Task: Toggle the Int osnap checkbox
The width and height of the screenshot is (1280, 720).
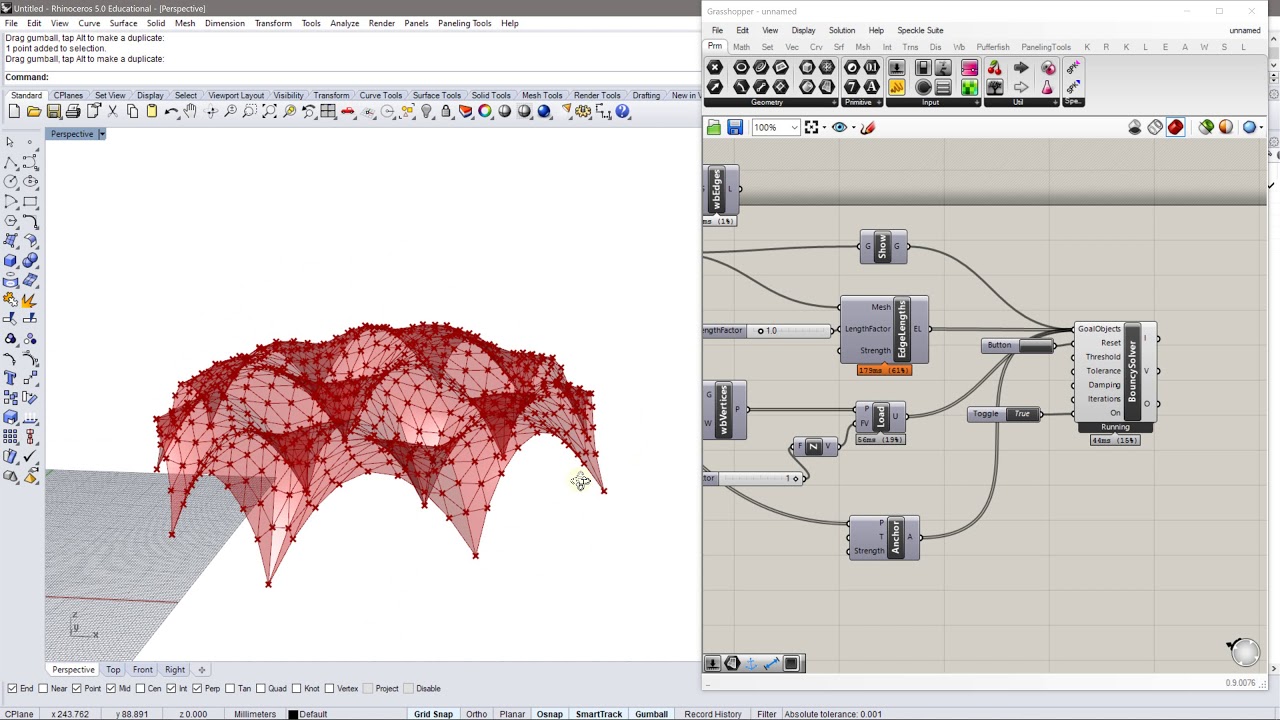Action: (171, 688)
